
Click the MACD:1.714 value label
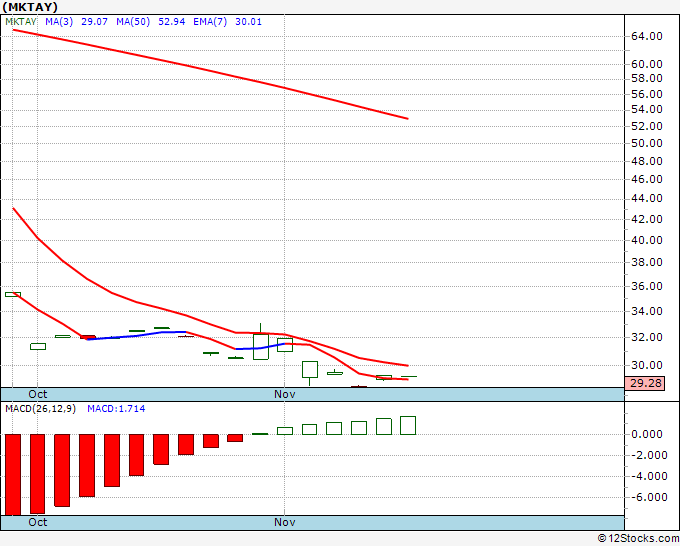tap(116, 409)
